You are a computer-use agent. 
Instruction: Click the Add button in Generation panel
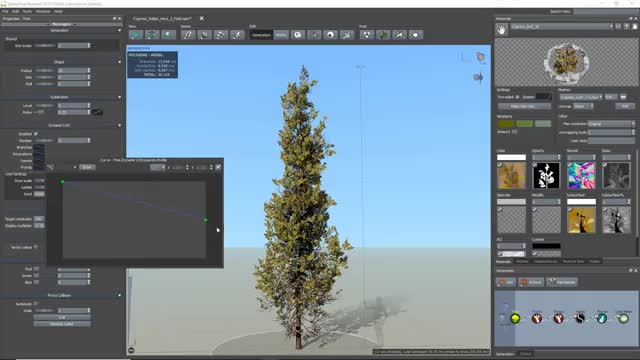coord(506,282)
